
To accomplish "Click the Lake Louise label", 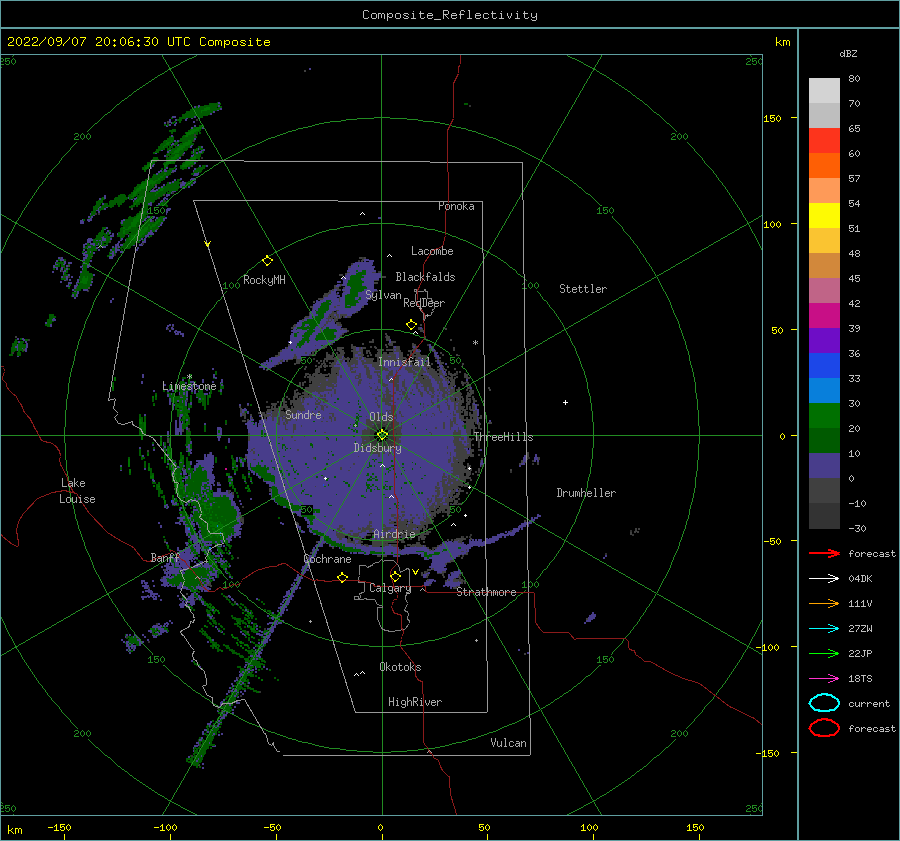I will (77, 491).
